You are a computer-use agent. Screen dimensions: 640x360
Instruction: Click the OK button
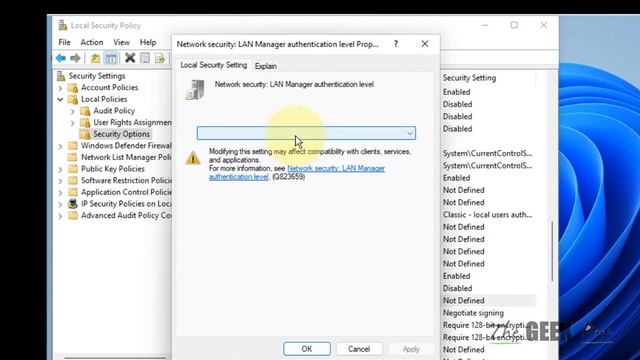point(307,349)
